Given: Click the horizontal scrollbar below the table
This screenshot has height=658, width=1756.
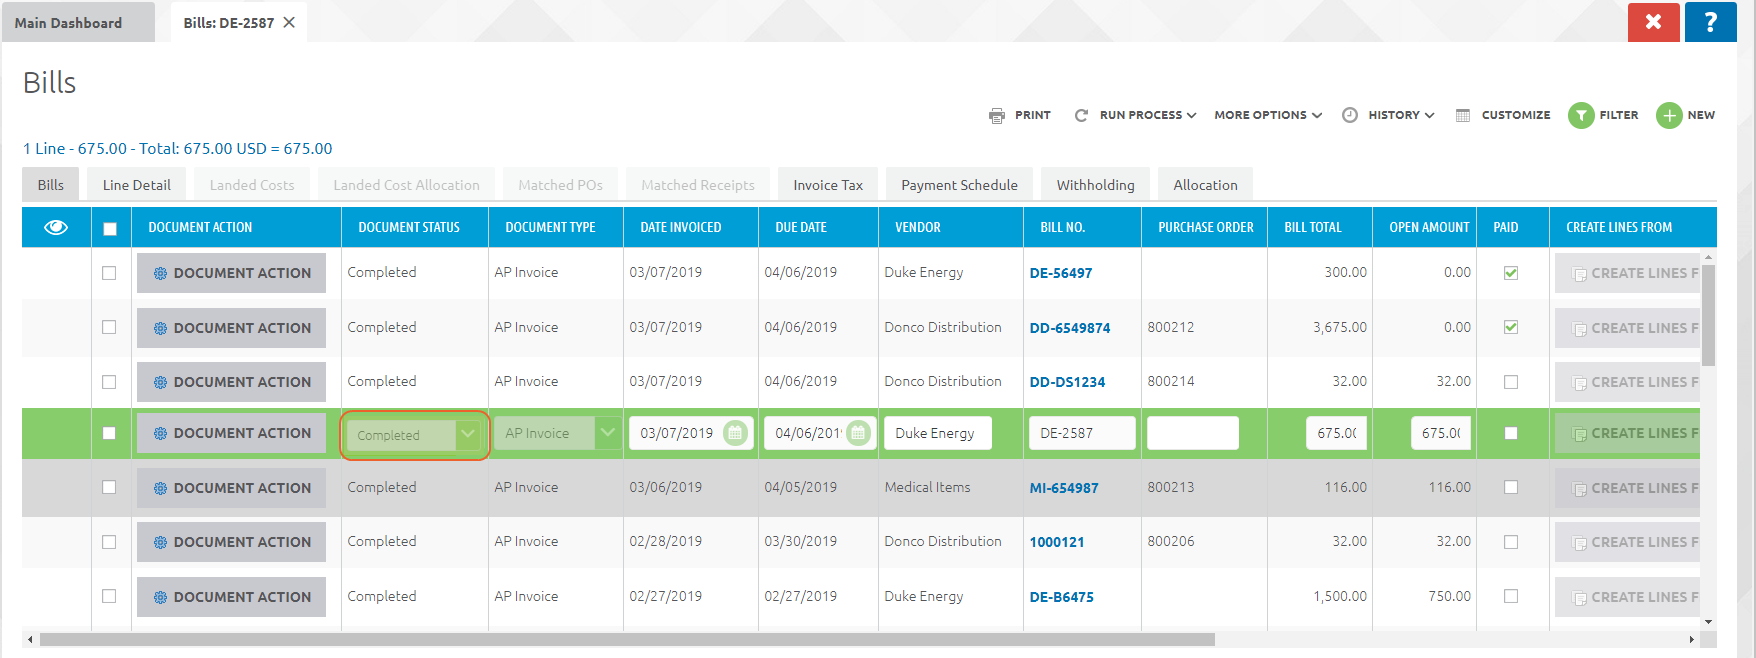Looking at the screenshot, I should [x=627, y=639].
